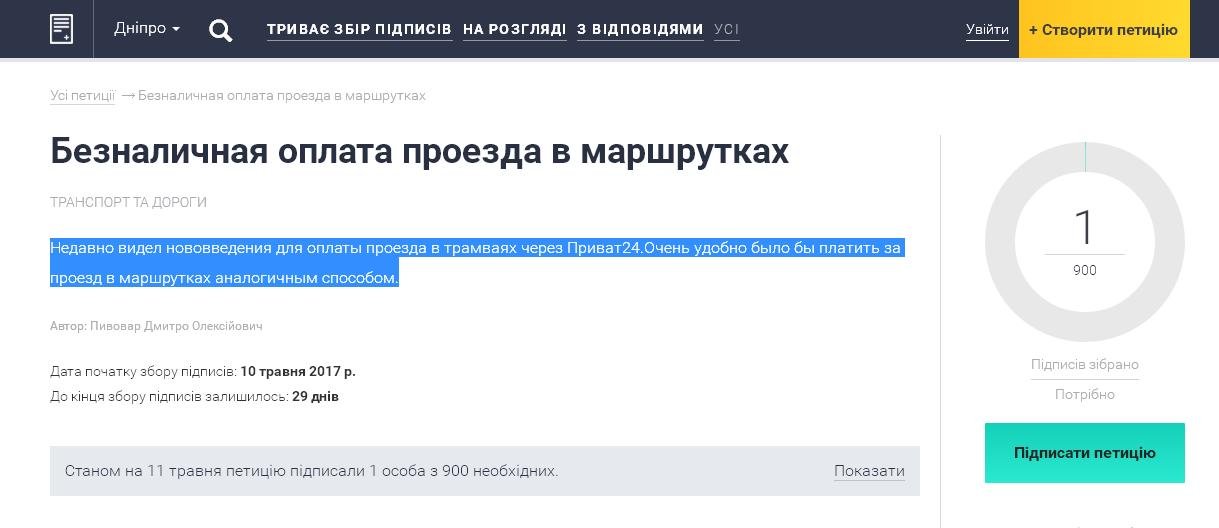Click the start date 10 травня 2017
Screen dimensions: 1219x528
point(297,371)
